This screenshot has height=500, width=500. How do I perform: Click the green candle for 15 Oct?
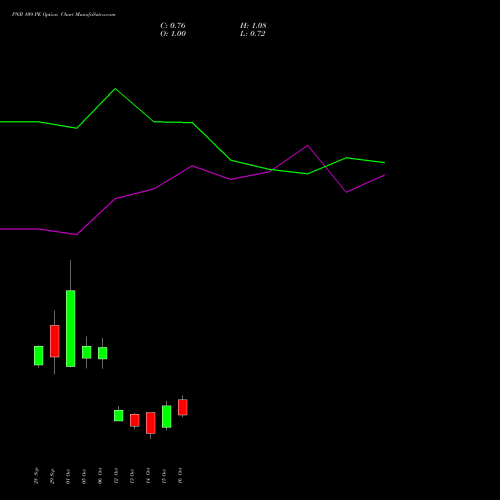click(x=167, y=416)
